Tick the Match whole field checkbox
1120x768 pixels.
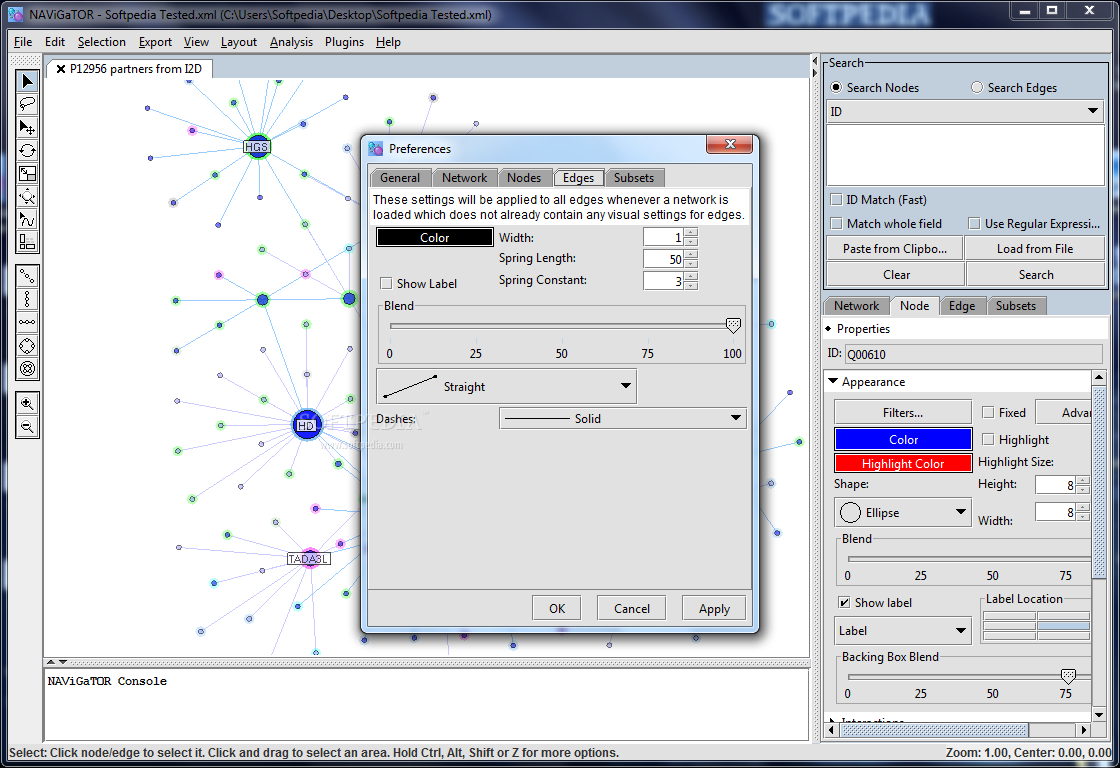point(836,224)
